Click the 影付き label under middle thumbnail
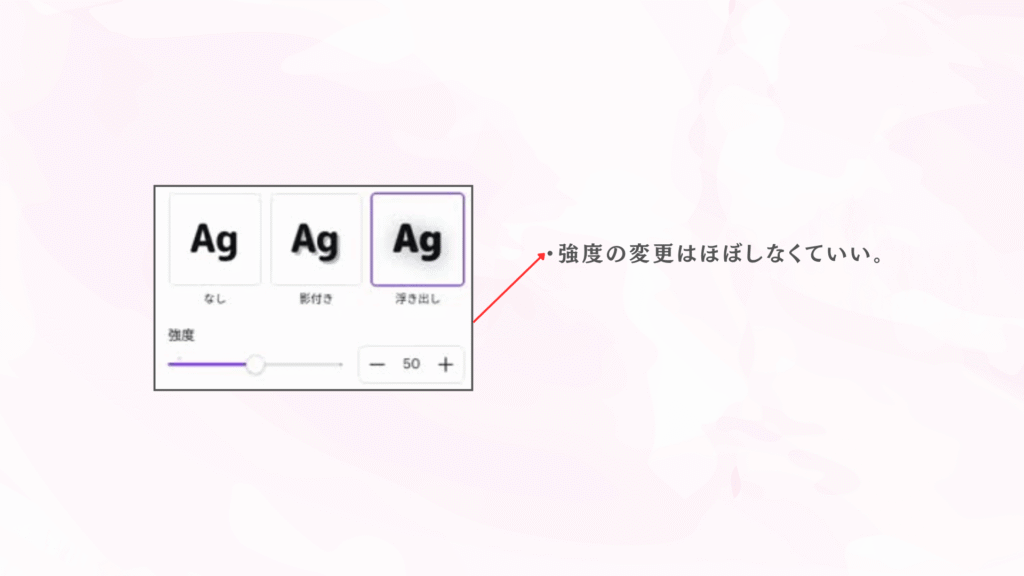This screenshot has width=1024, height=576. click(316, 299)
